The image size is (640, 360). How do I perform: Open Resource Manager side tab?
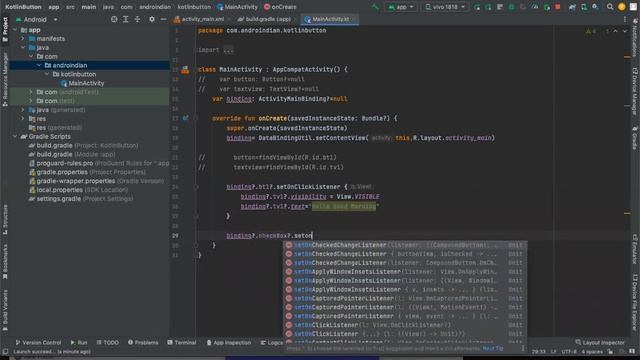point(5,80)
